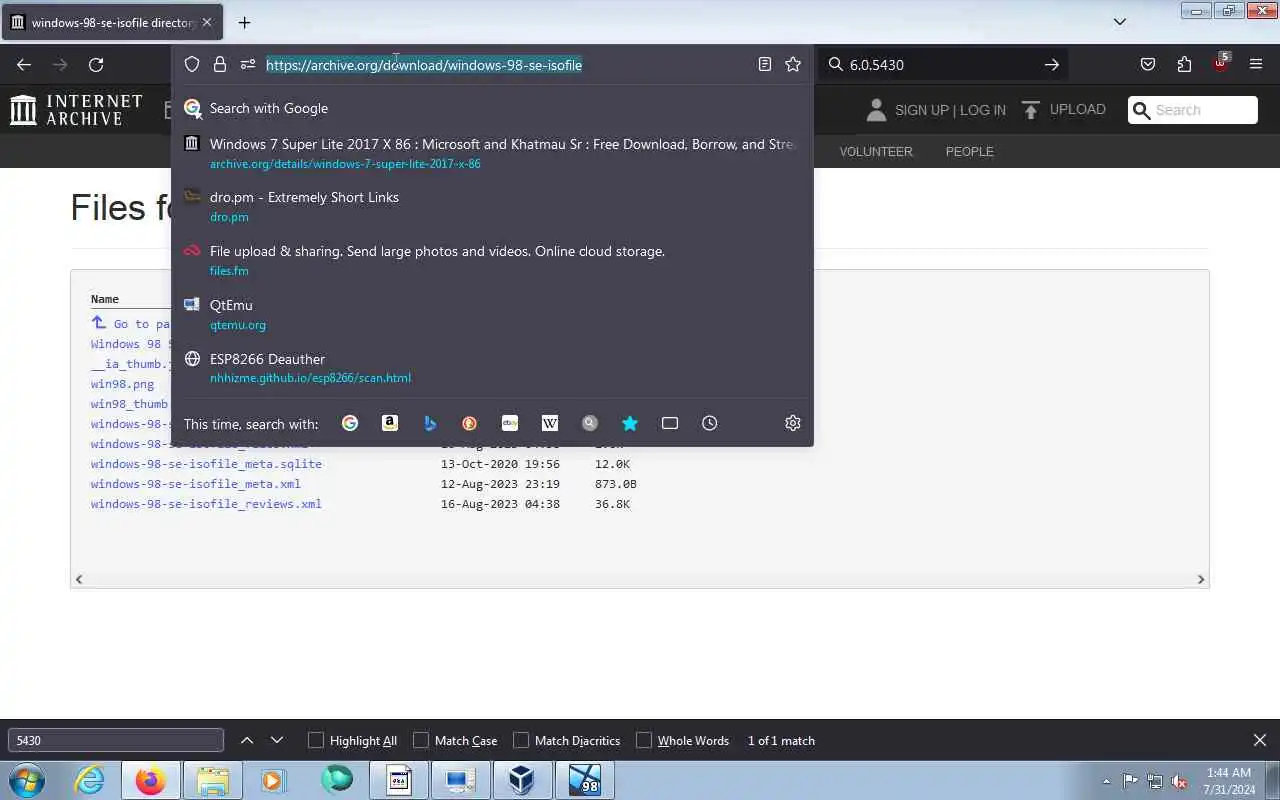The height and width of the screenshot is (800, 1280).
Task: Search in Bookmarks using the blue star
Action: pyautogui.click(x=630, y=423)
